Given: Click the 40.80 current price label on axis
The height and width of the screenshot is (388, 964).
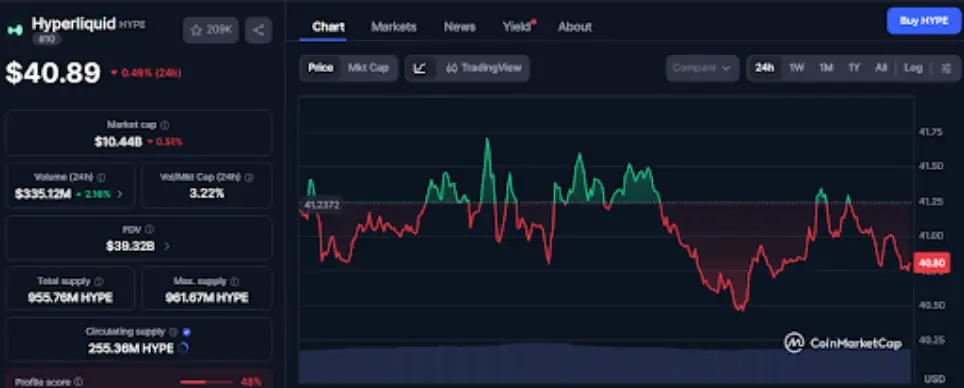Looking at the screenshot, I should pyautogui.click(x=931, y=263).
